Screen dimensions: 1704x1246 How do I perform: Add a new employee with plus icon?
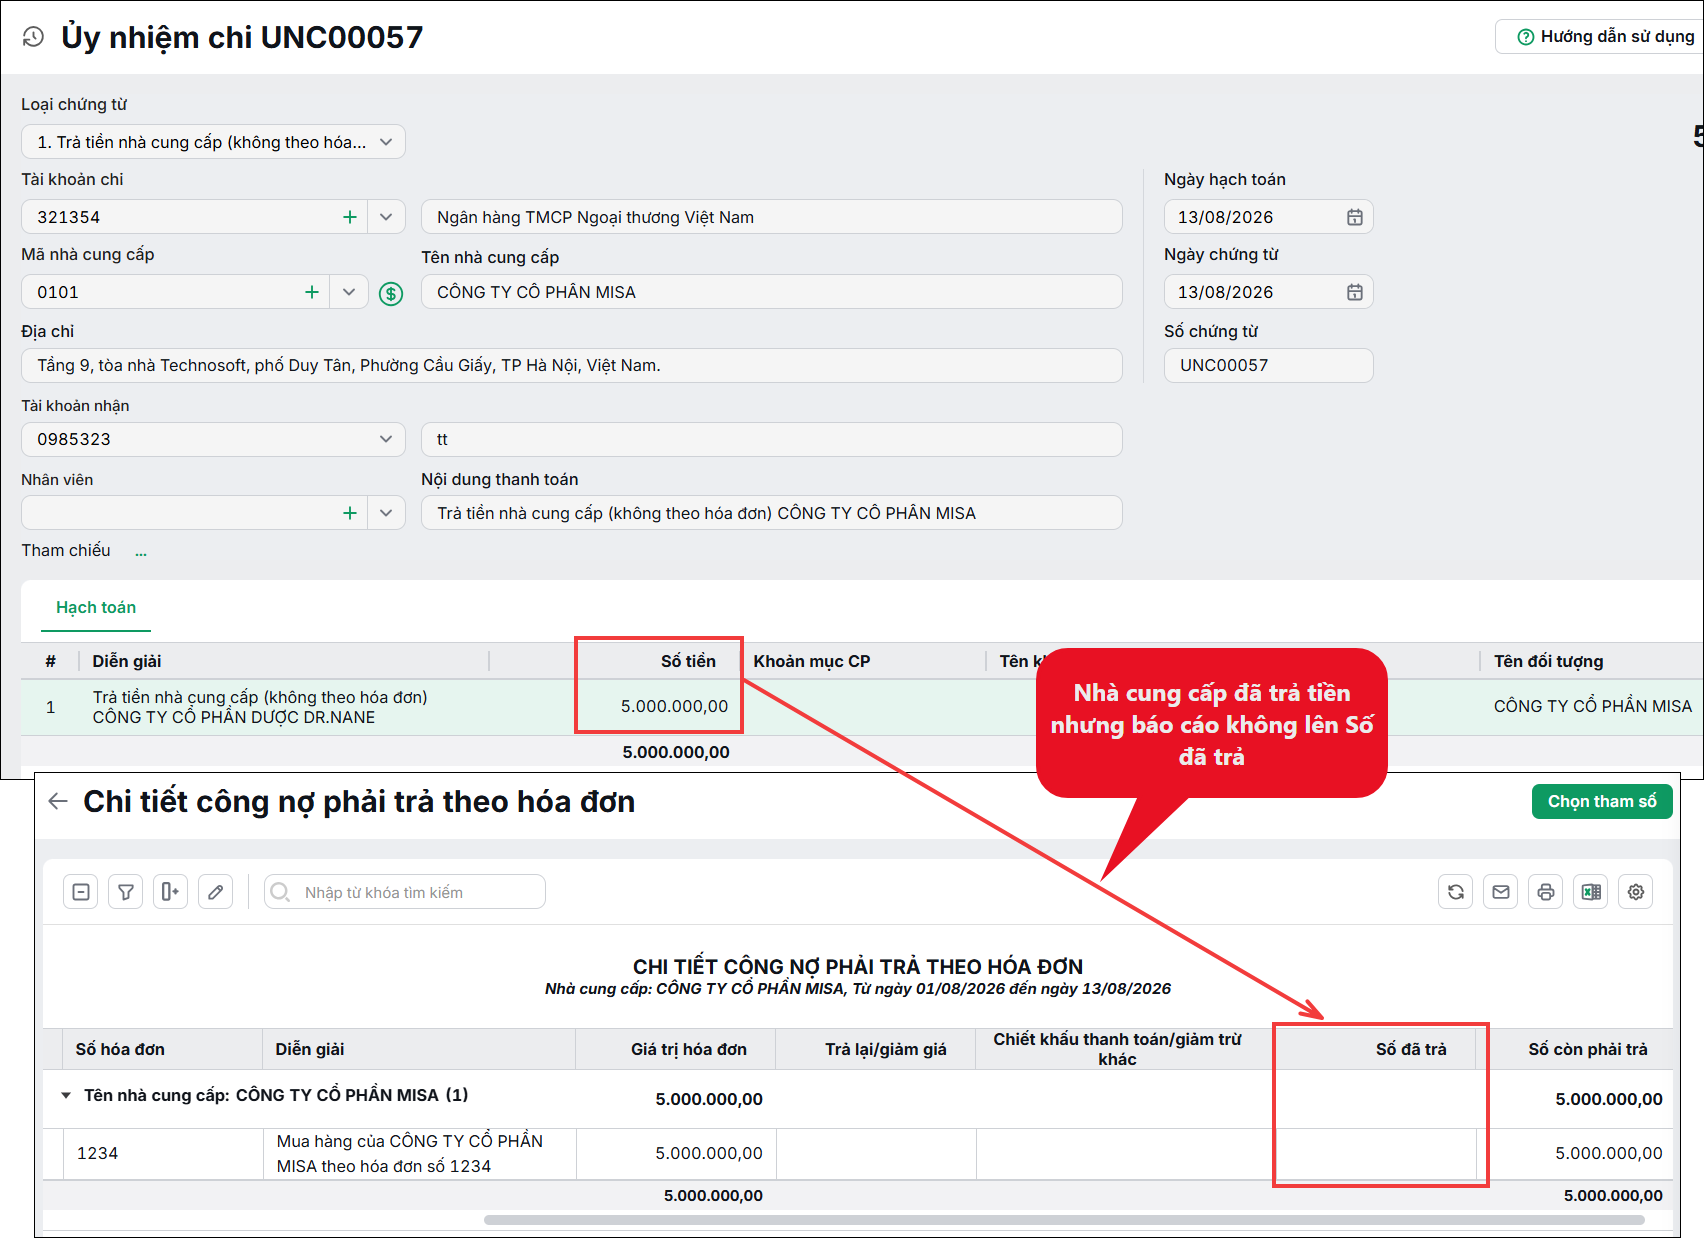(x=350, y=513)
